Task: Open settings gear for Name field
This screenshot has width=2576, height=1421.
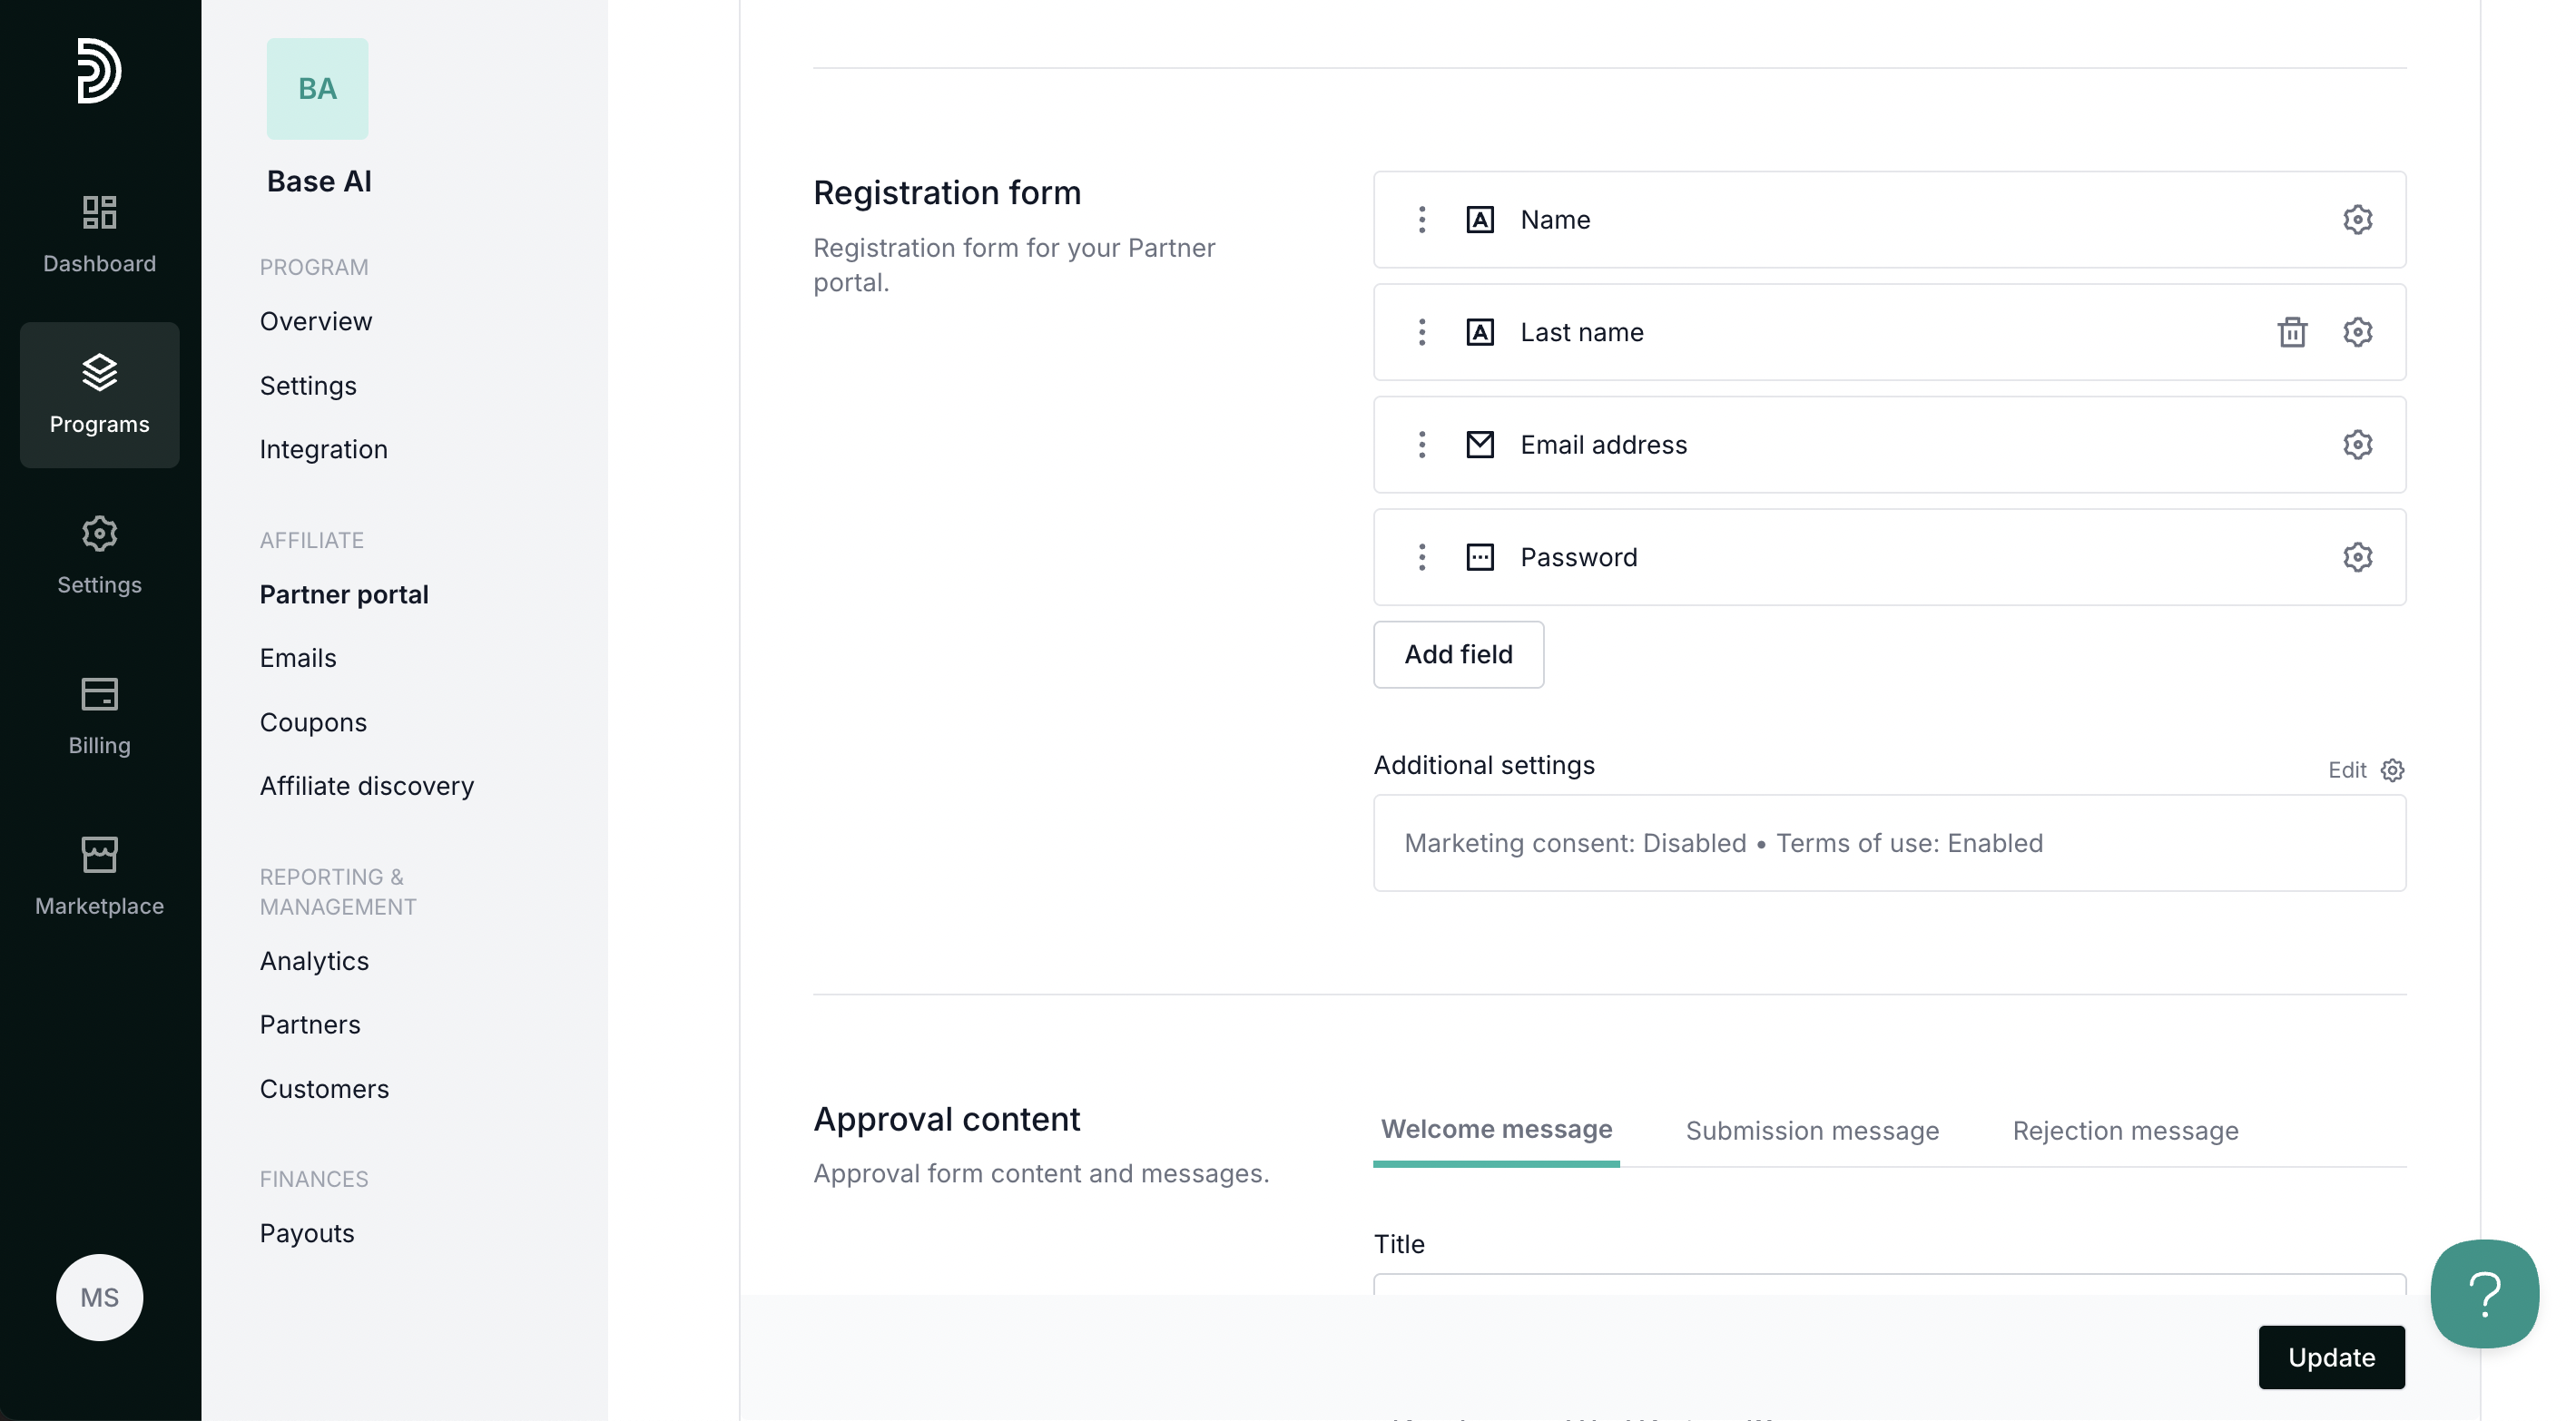Action: (x=2357, y=219)
